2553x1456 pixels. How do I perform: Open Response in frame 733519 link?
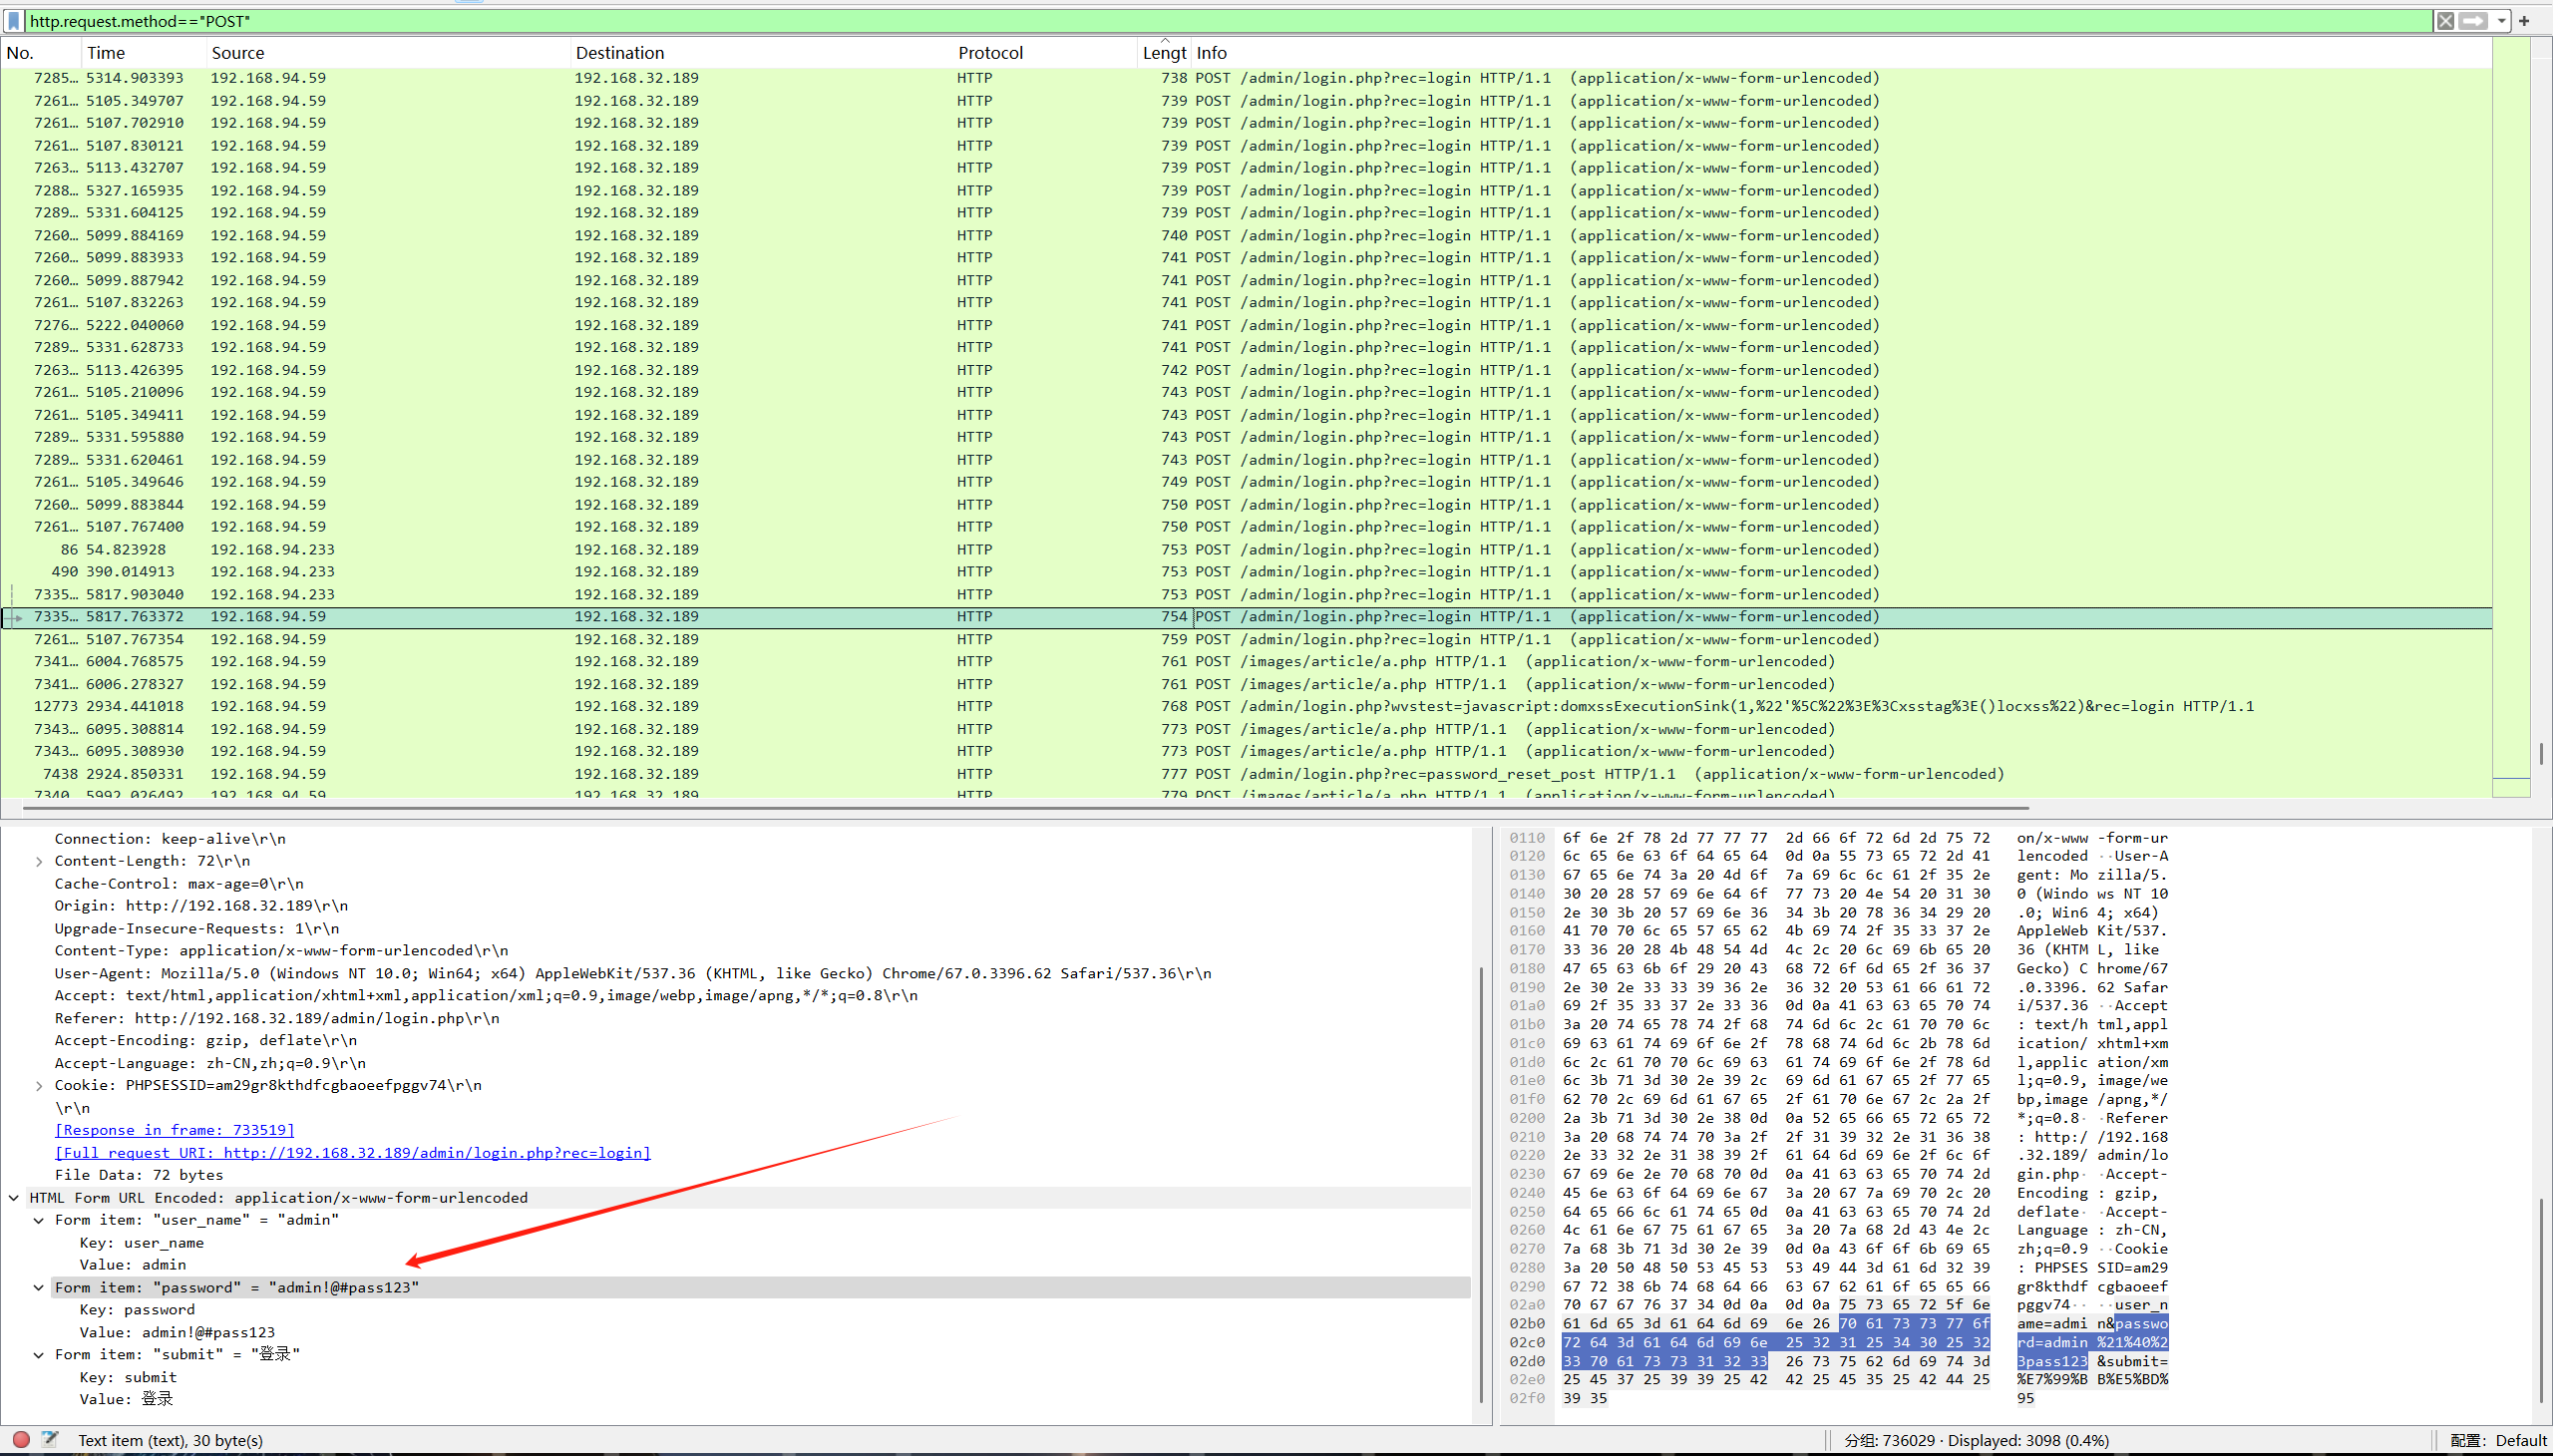175,1130
